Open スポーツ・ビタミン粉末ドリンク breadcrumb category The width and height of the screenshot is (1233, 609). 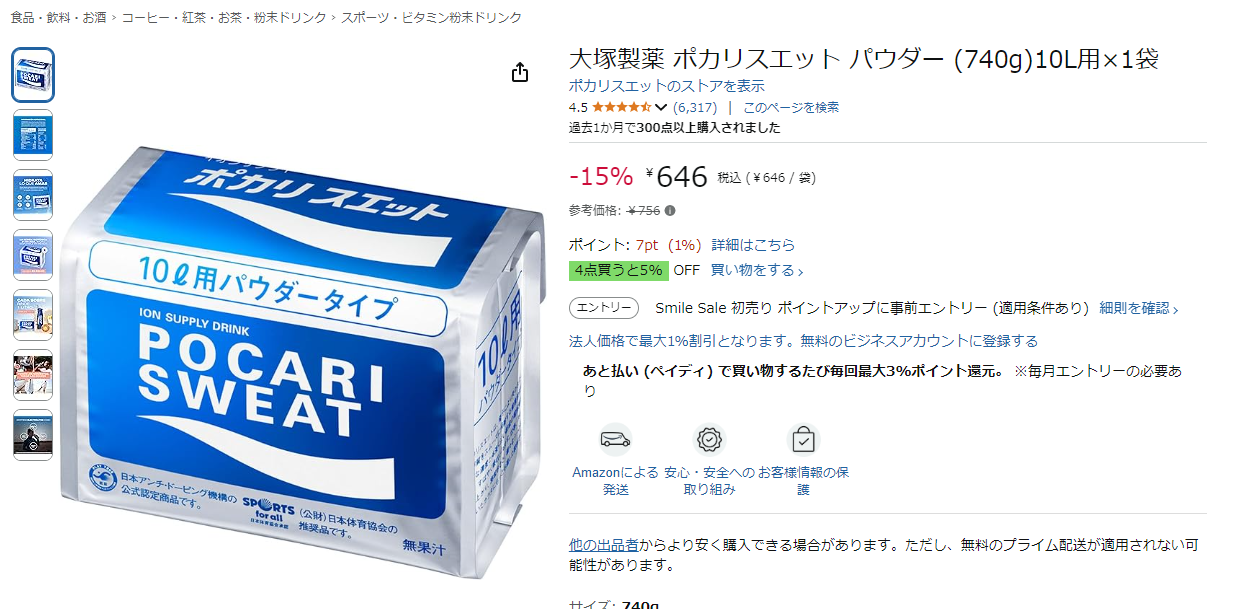pyautogui.click(x=431, y=18)
